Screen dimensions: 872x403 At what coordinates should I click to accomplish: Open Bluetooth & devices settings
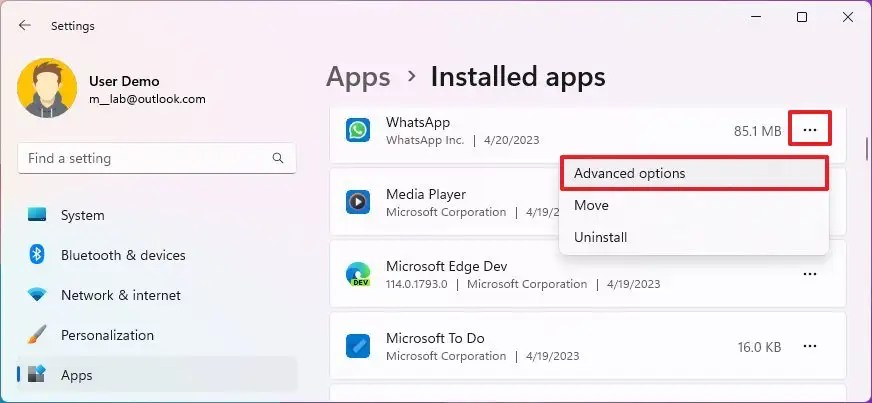(x=157, y=255)
